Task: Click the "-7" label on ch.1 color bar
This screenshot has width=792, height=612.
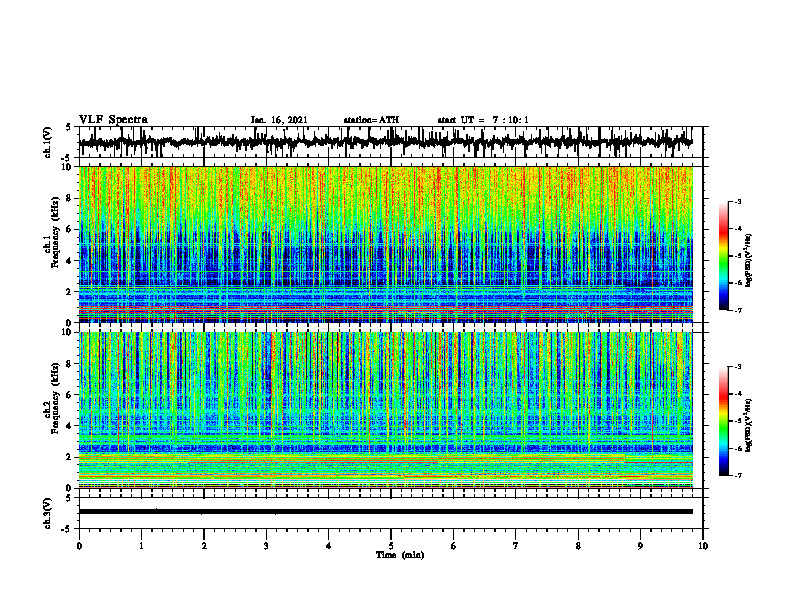Action: coord(738,310)
